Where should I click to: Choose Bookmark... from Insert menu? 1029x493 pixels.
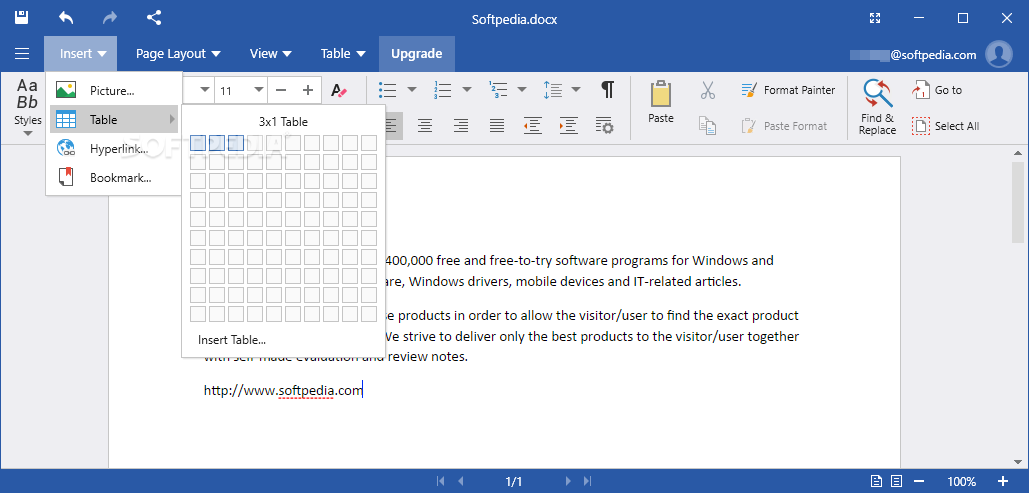pyautogui.click(x=114, y=177)
